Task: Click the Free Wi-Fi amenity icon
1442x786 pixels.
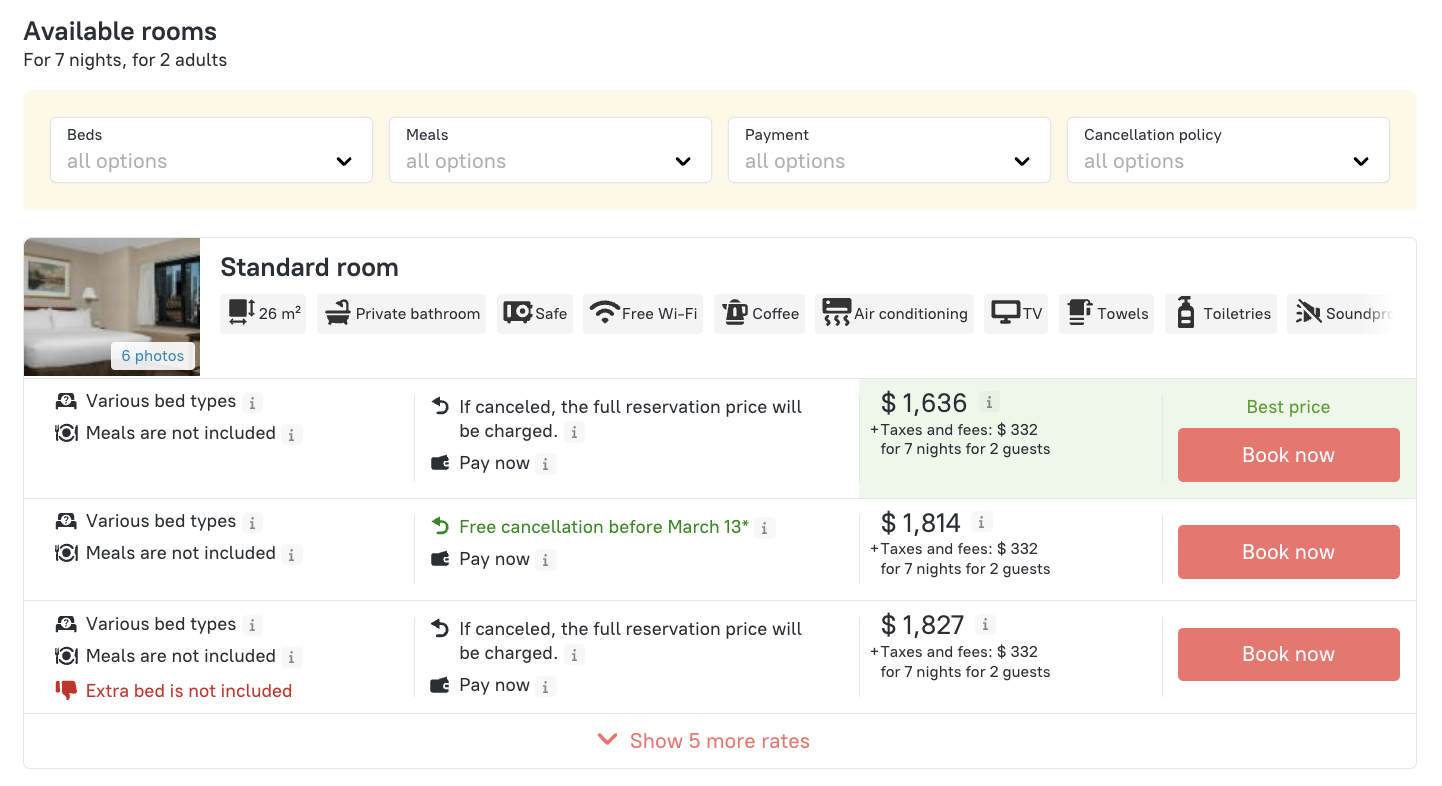Action: 604,313
